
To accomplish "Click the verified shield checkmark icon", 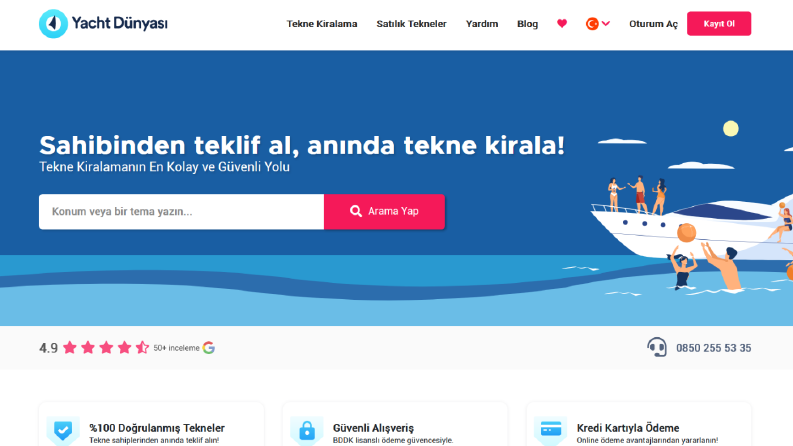I will (x=63, y=431).
